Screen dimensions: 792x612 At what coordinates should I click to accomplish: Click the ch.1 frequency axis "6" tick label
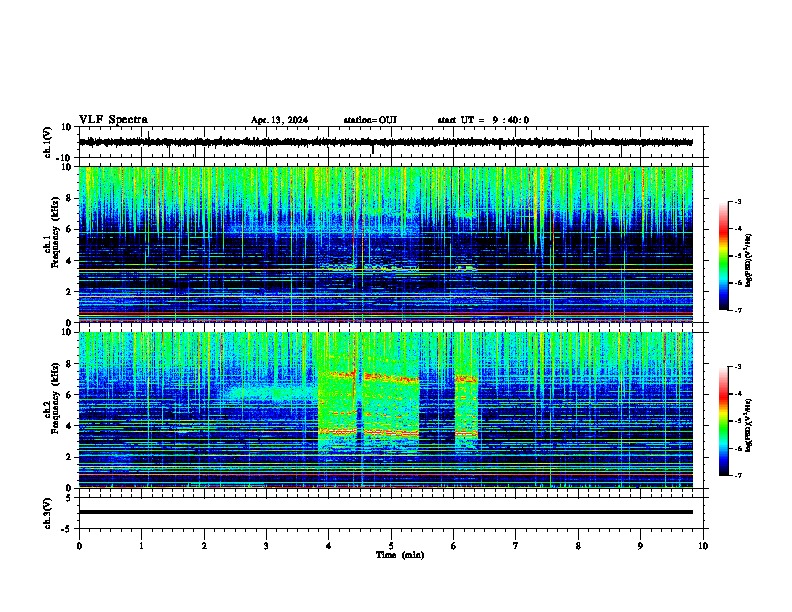point(70,229)
